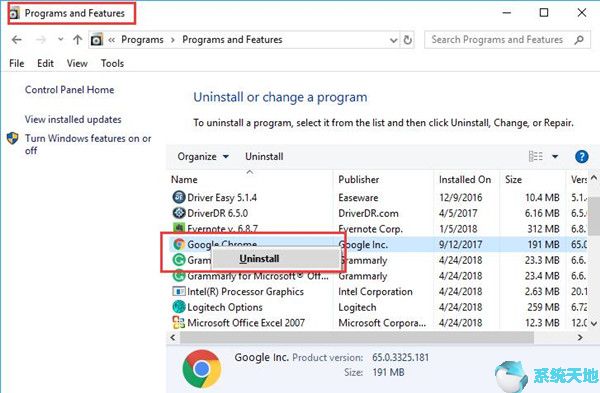This screenshot has height=393, width=600.
Task: Click the Back navigation arrow
Action: 17,39
